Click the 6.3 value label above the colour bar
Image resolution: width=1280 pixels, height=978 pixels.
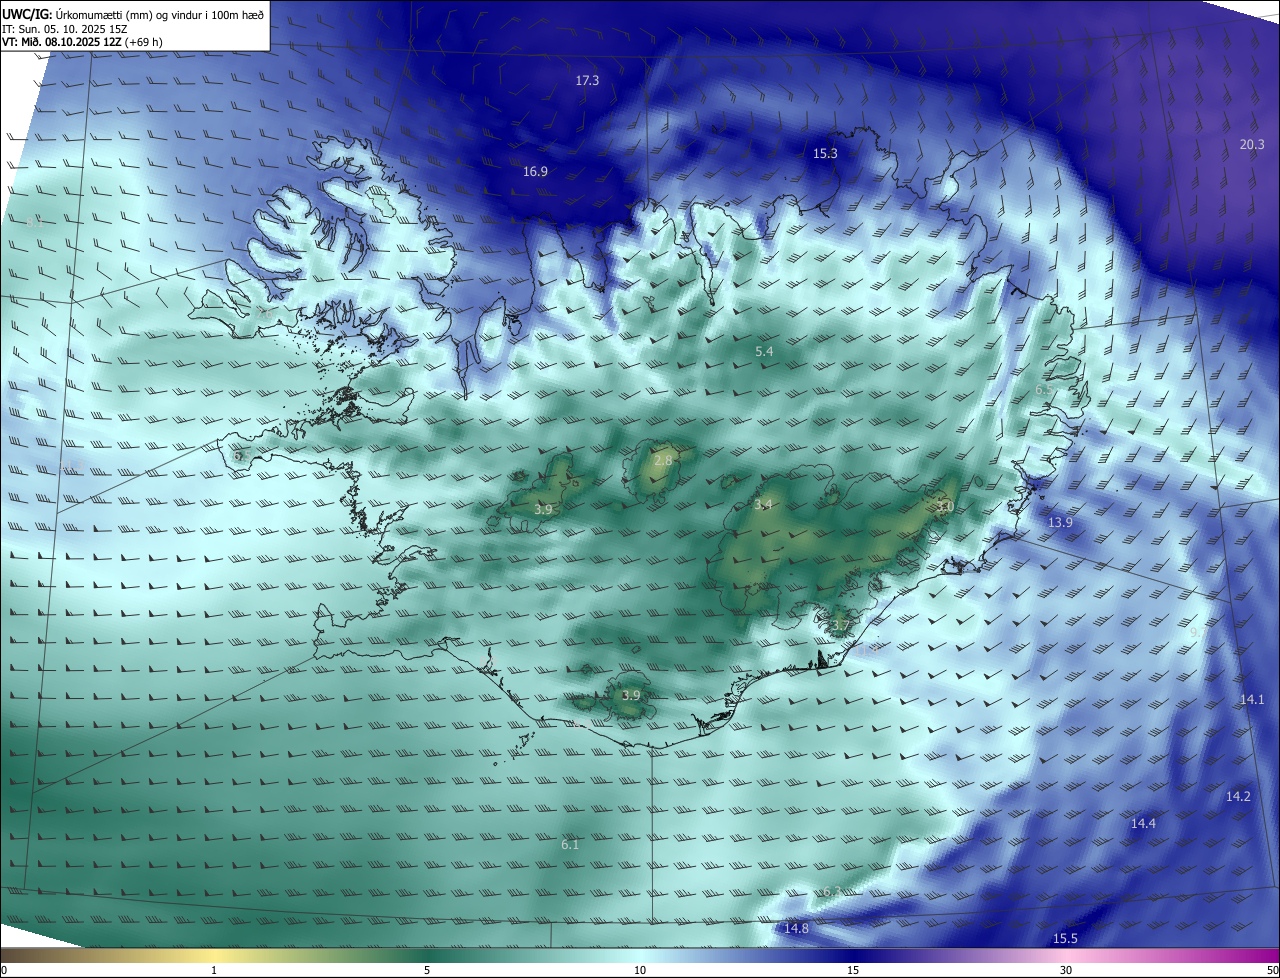831,891
